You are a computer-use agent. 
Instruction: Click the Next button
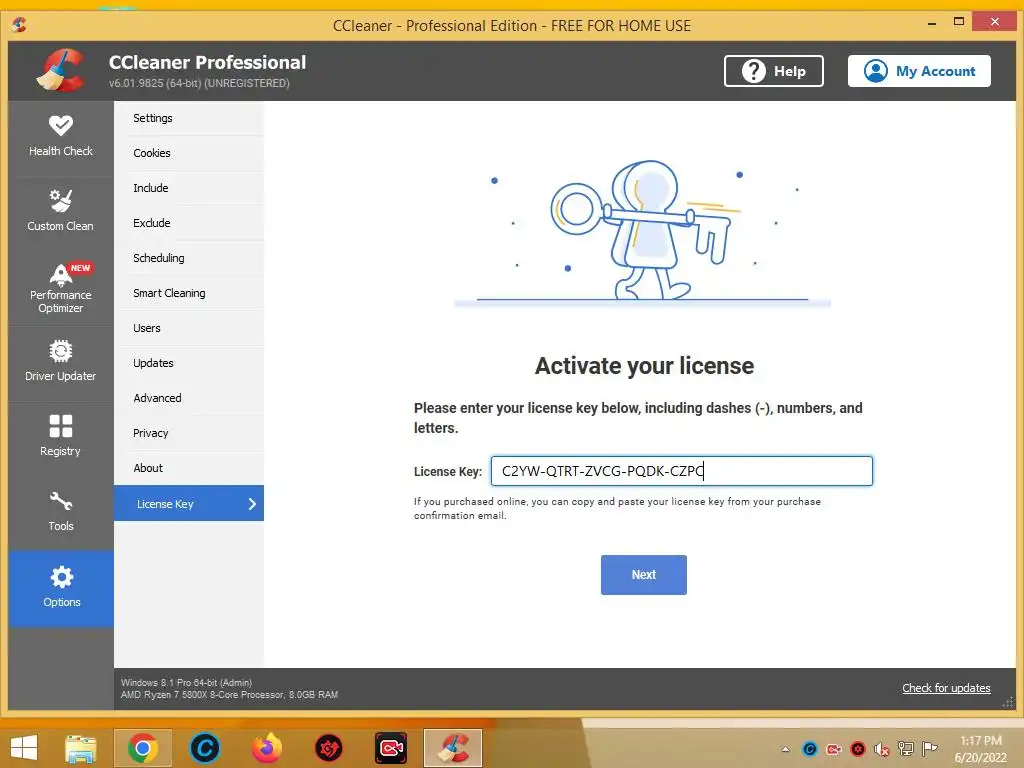643,575
